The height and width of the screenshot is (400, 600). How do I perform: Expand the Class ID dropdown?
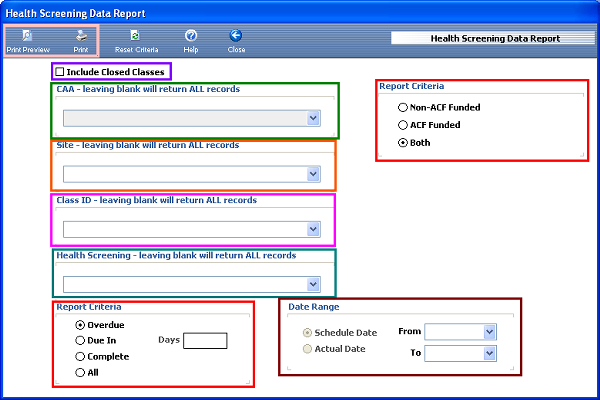313,229
